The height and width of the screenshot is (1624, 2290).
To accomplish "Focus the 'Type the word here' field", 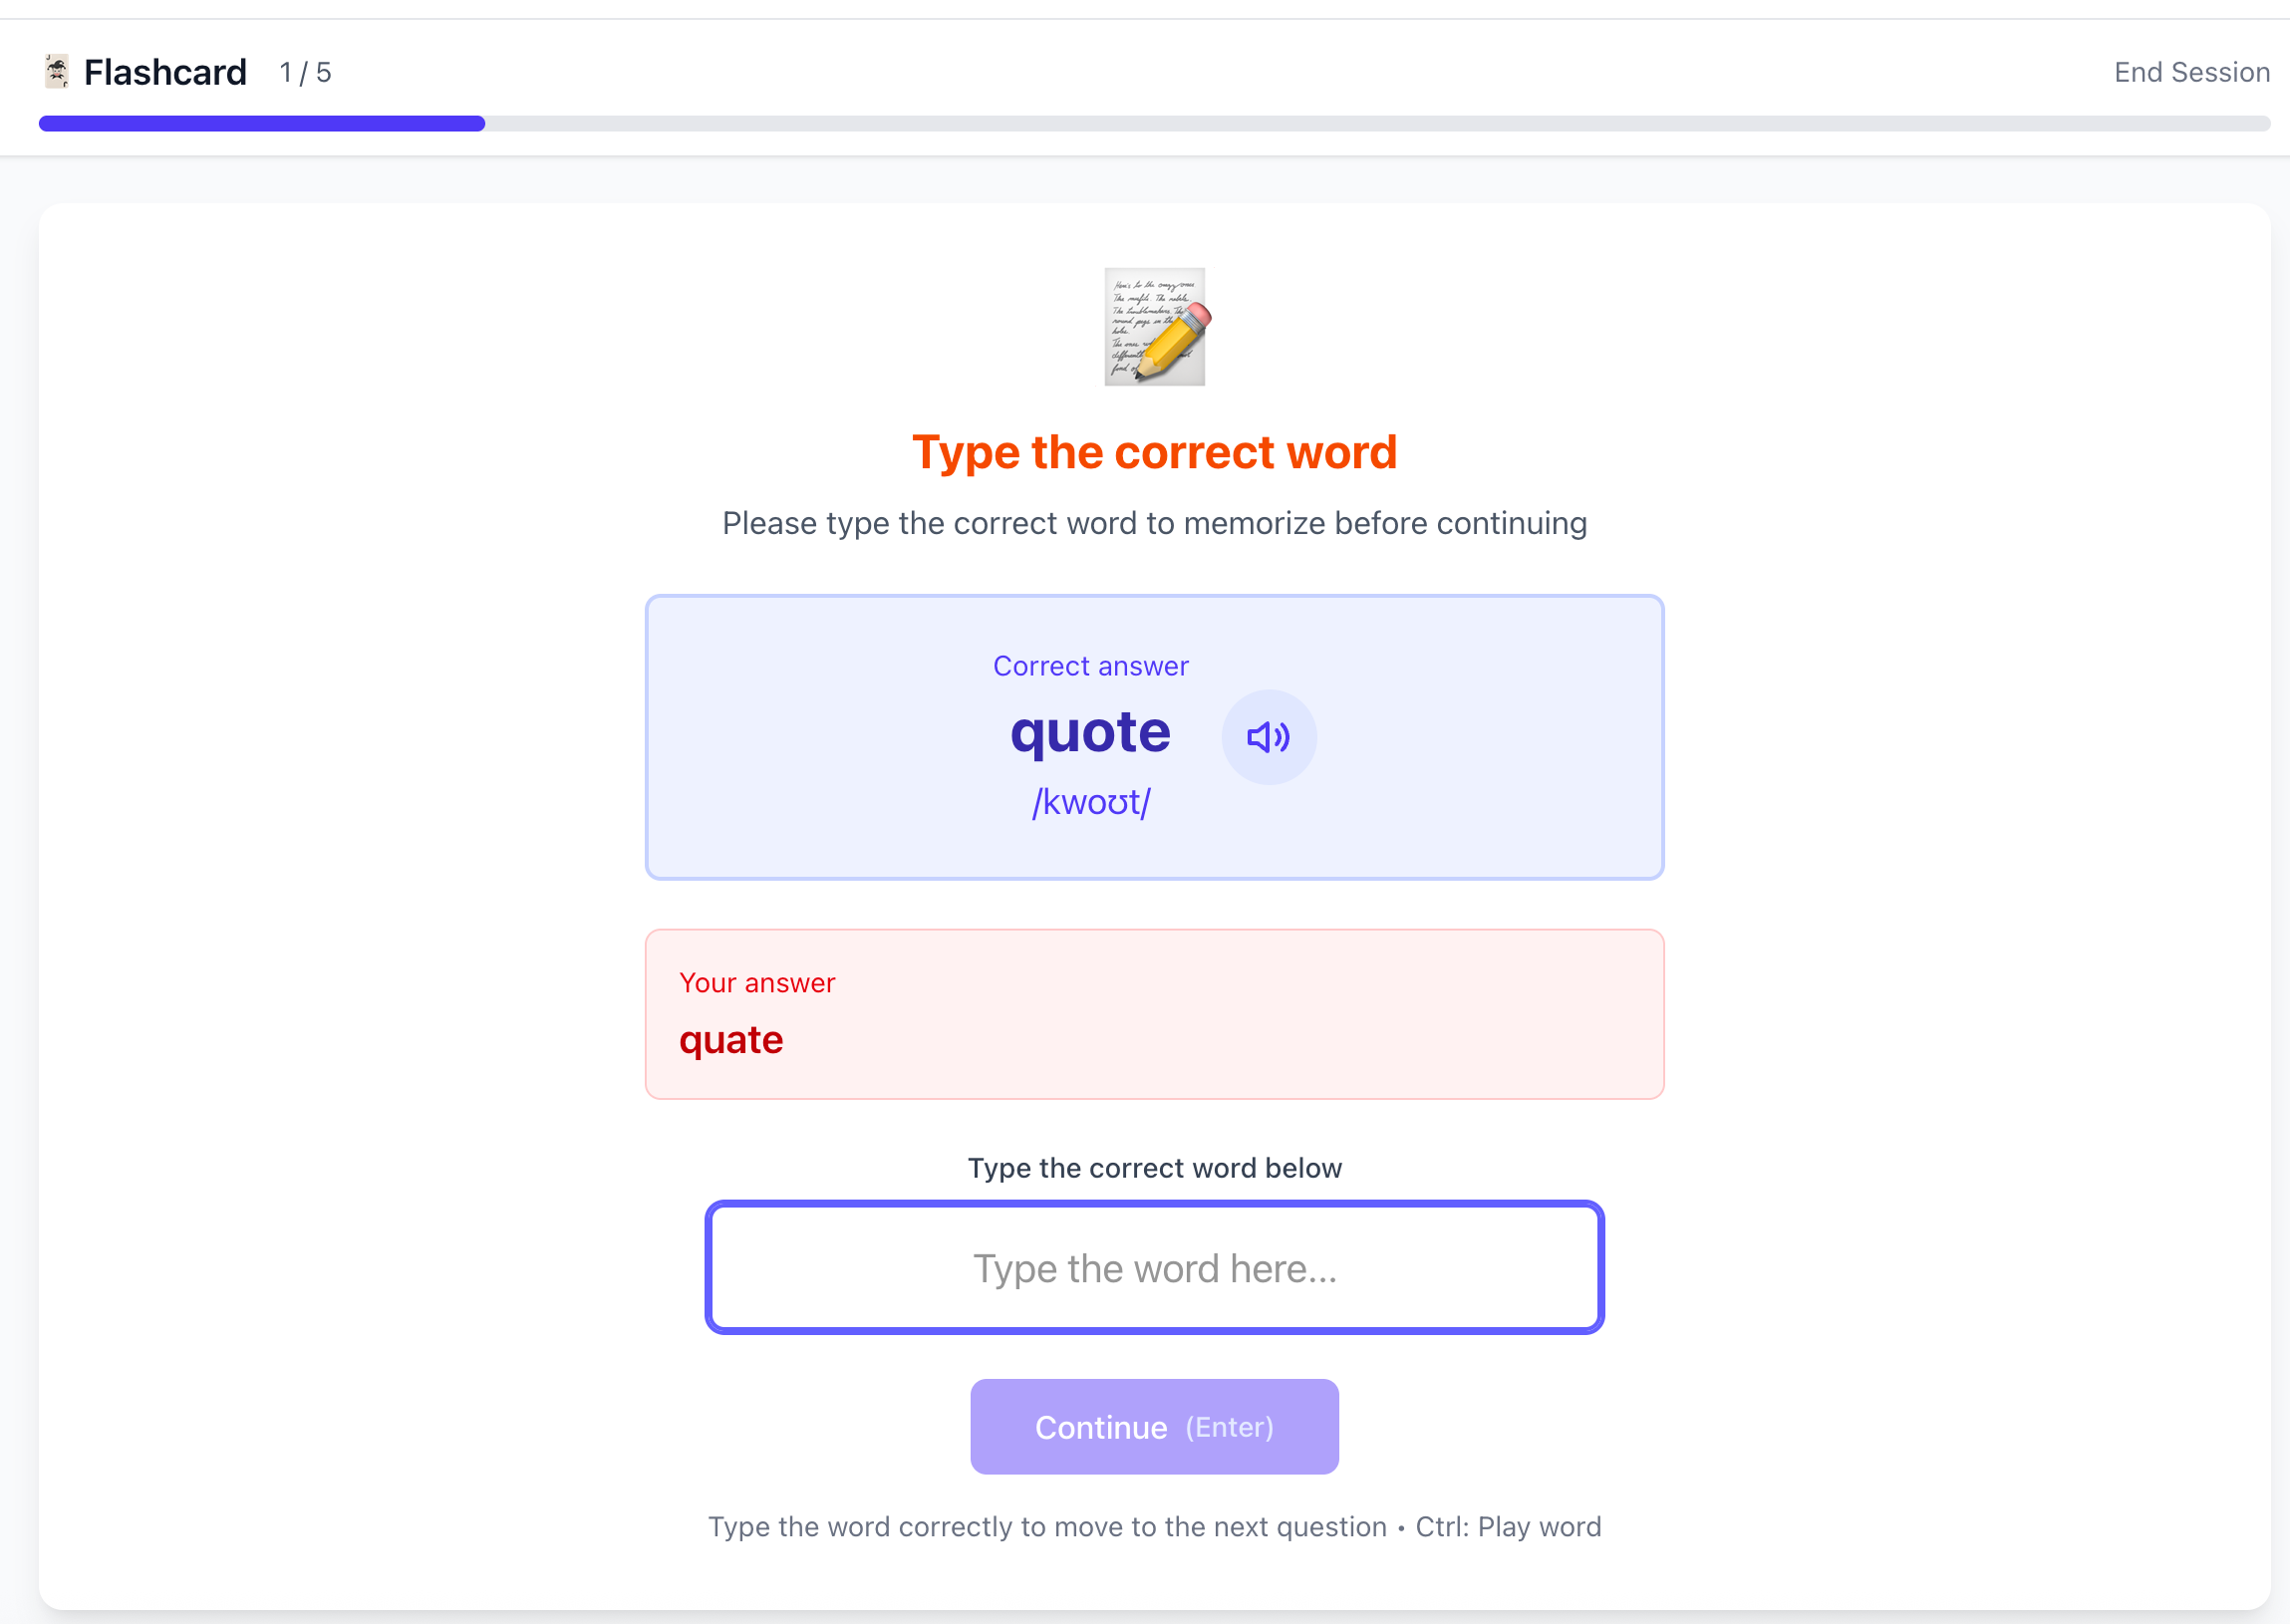I will (x=1154, y=1267).
